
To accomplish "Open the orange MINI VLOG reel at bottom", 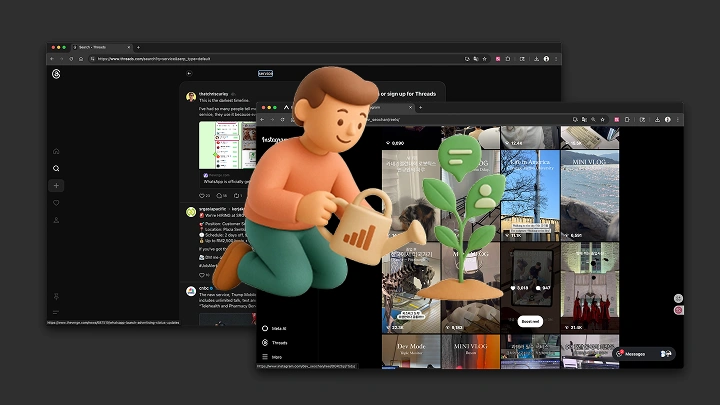I will tap(471, 352).
